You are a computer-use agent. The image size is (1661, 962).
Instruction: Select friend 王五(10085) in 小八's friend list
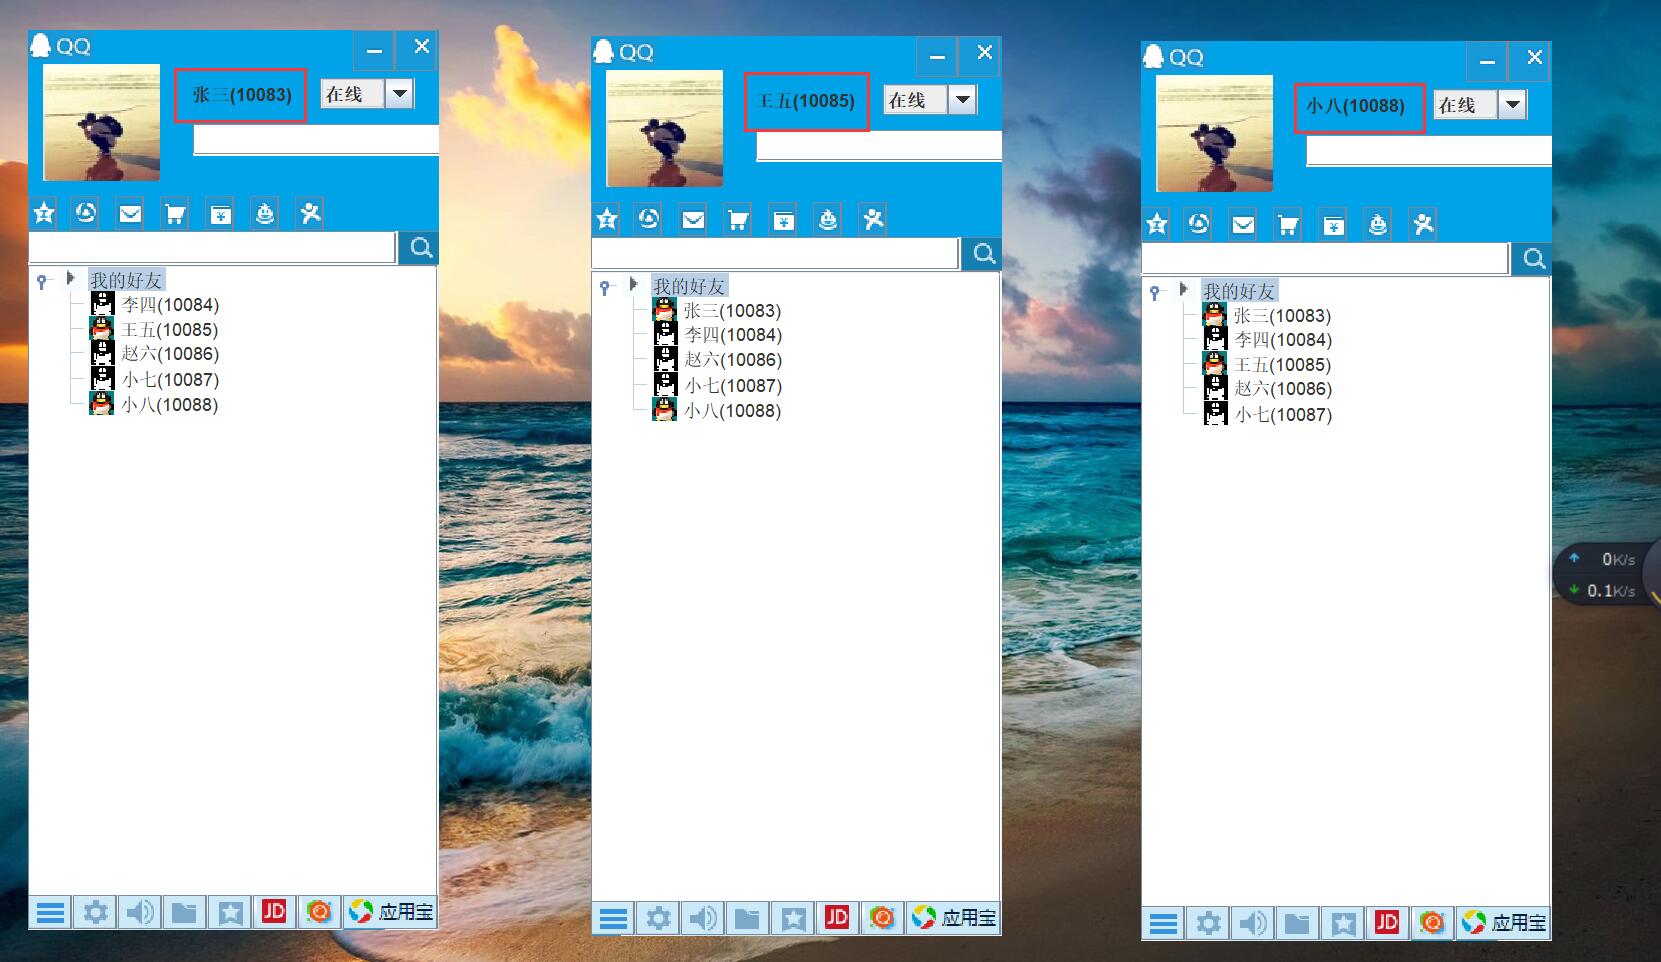pos(1267,364)
